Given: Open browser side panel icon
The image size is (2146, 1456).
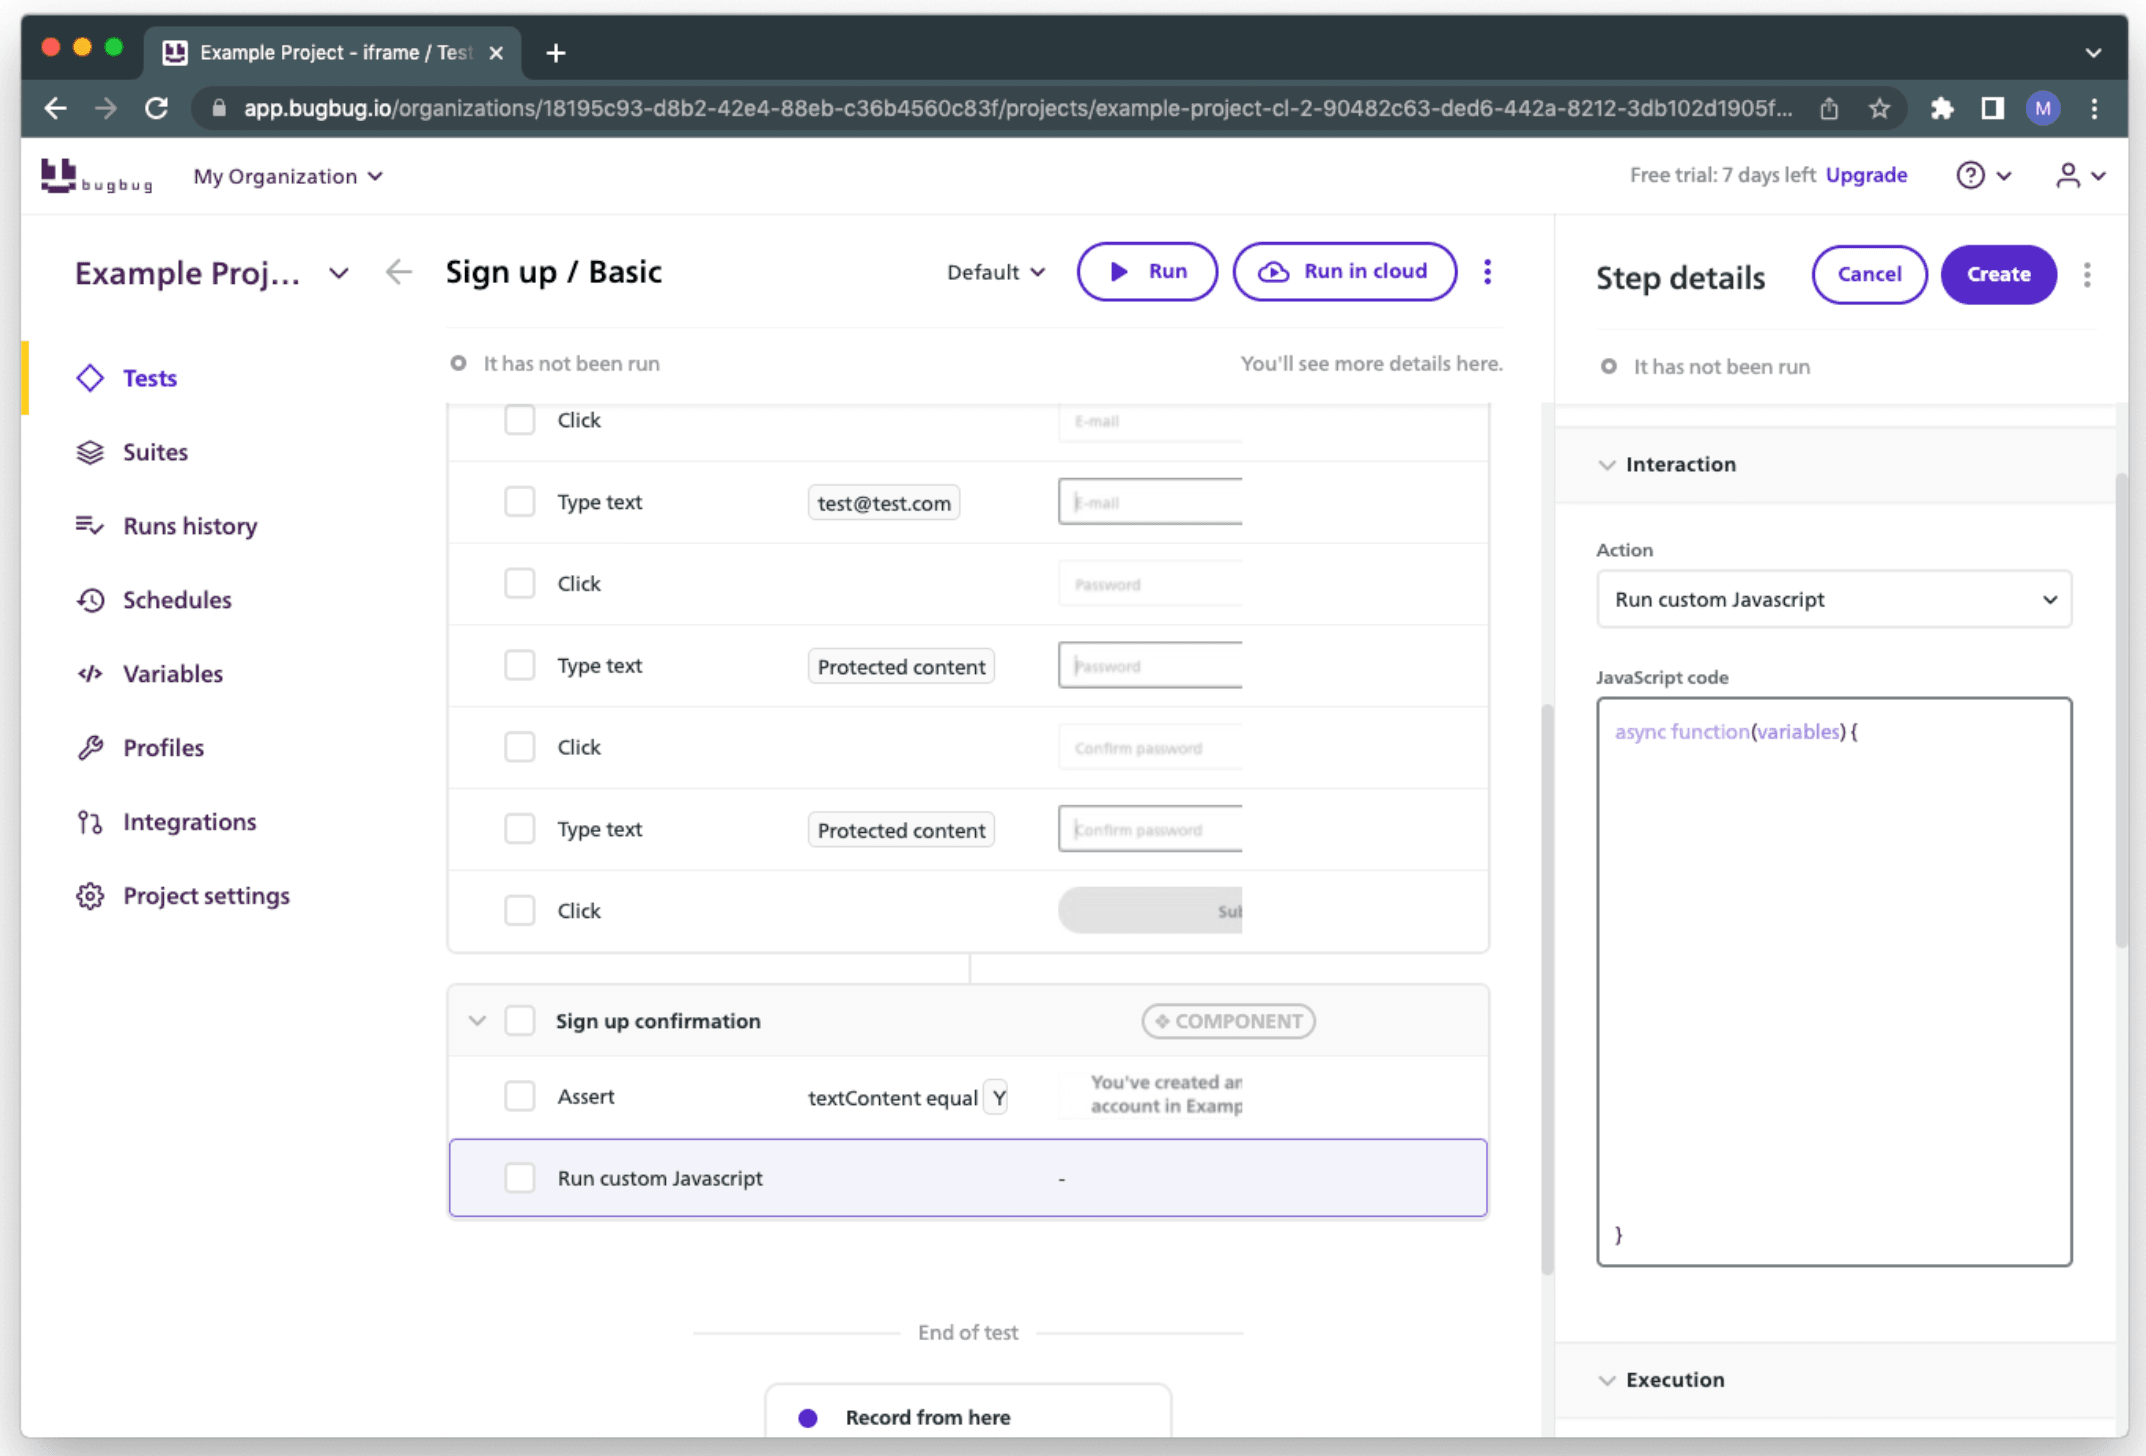Looking at the screenshot, I should click(1993, 108).
